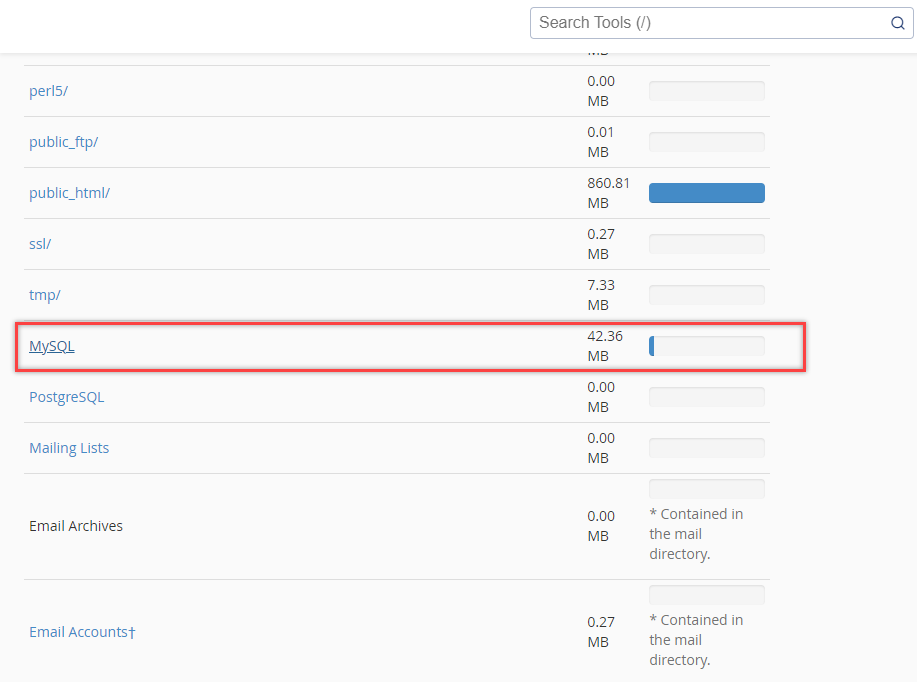
Task: Click the perl5 usage bar
Action: tap(706, 90)
